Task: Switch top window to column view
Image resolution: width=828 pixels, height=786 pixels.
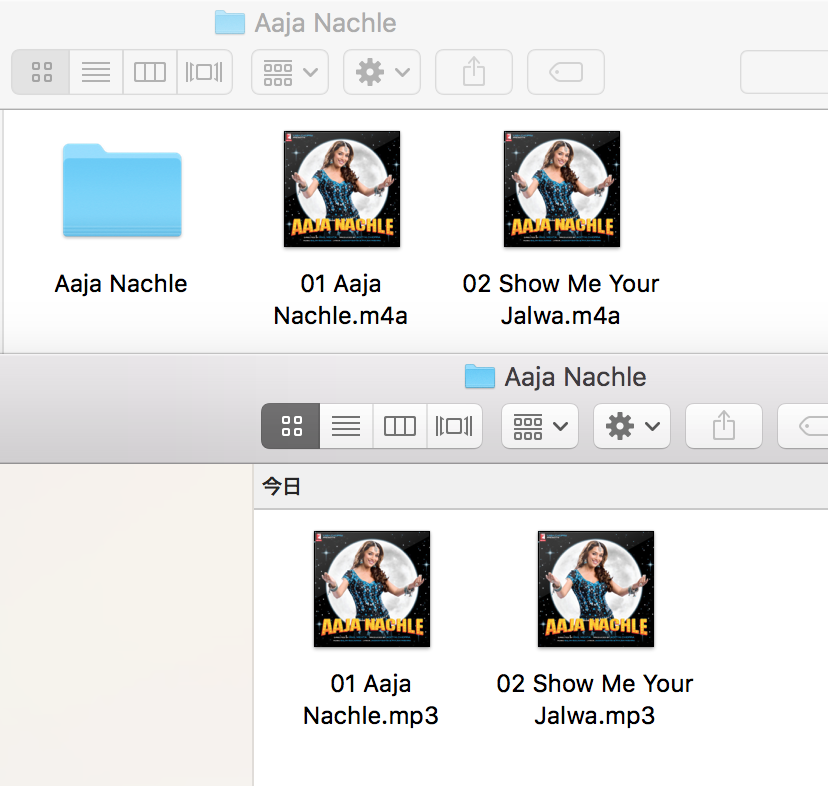Action: [x=150, y=72]
